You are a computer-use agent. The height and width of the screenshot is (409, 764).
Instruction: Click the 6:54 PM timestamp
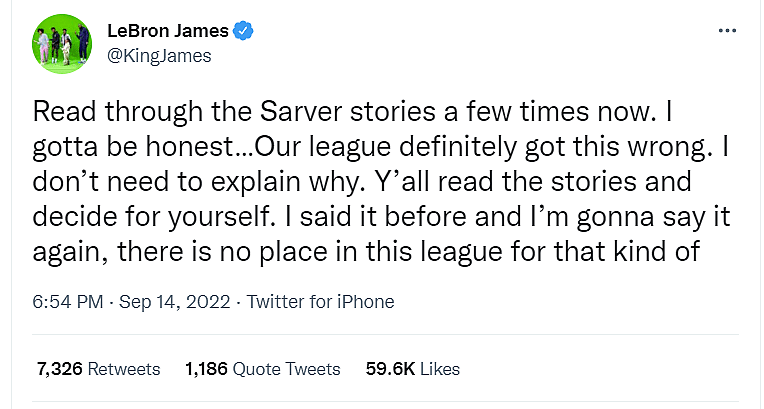(x=70, y=301)
